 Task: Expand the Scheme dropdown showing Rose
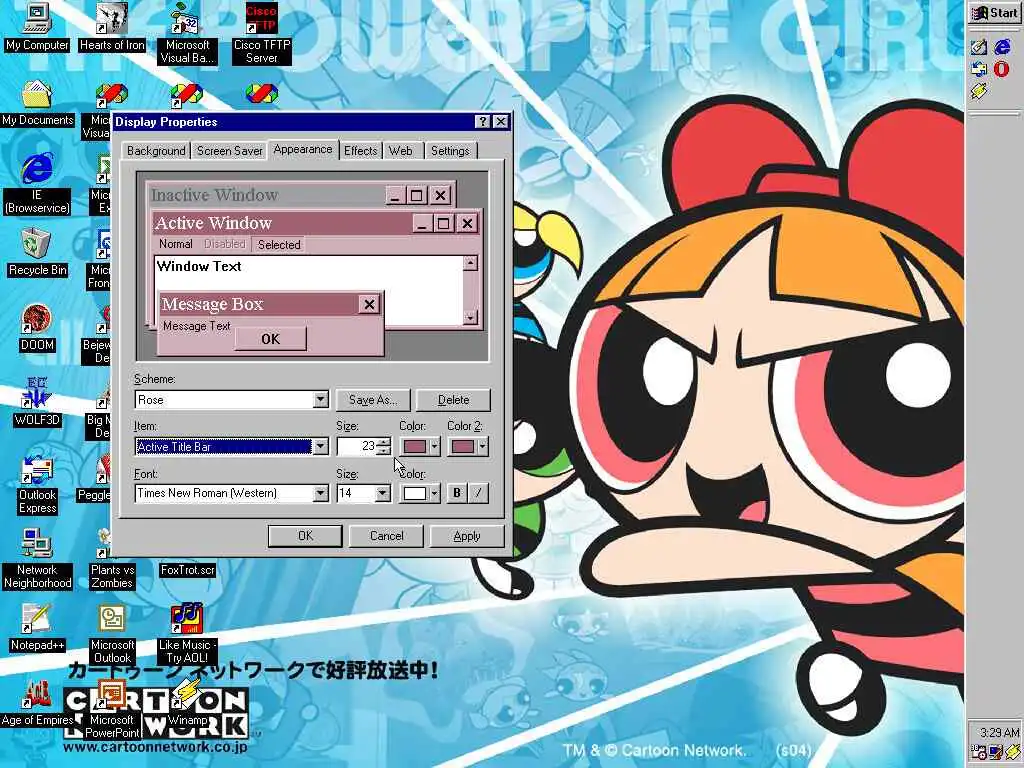pyautogui.click(x=320, y=400)
